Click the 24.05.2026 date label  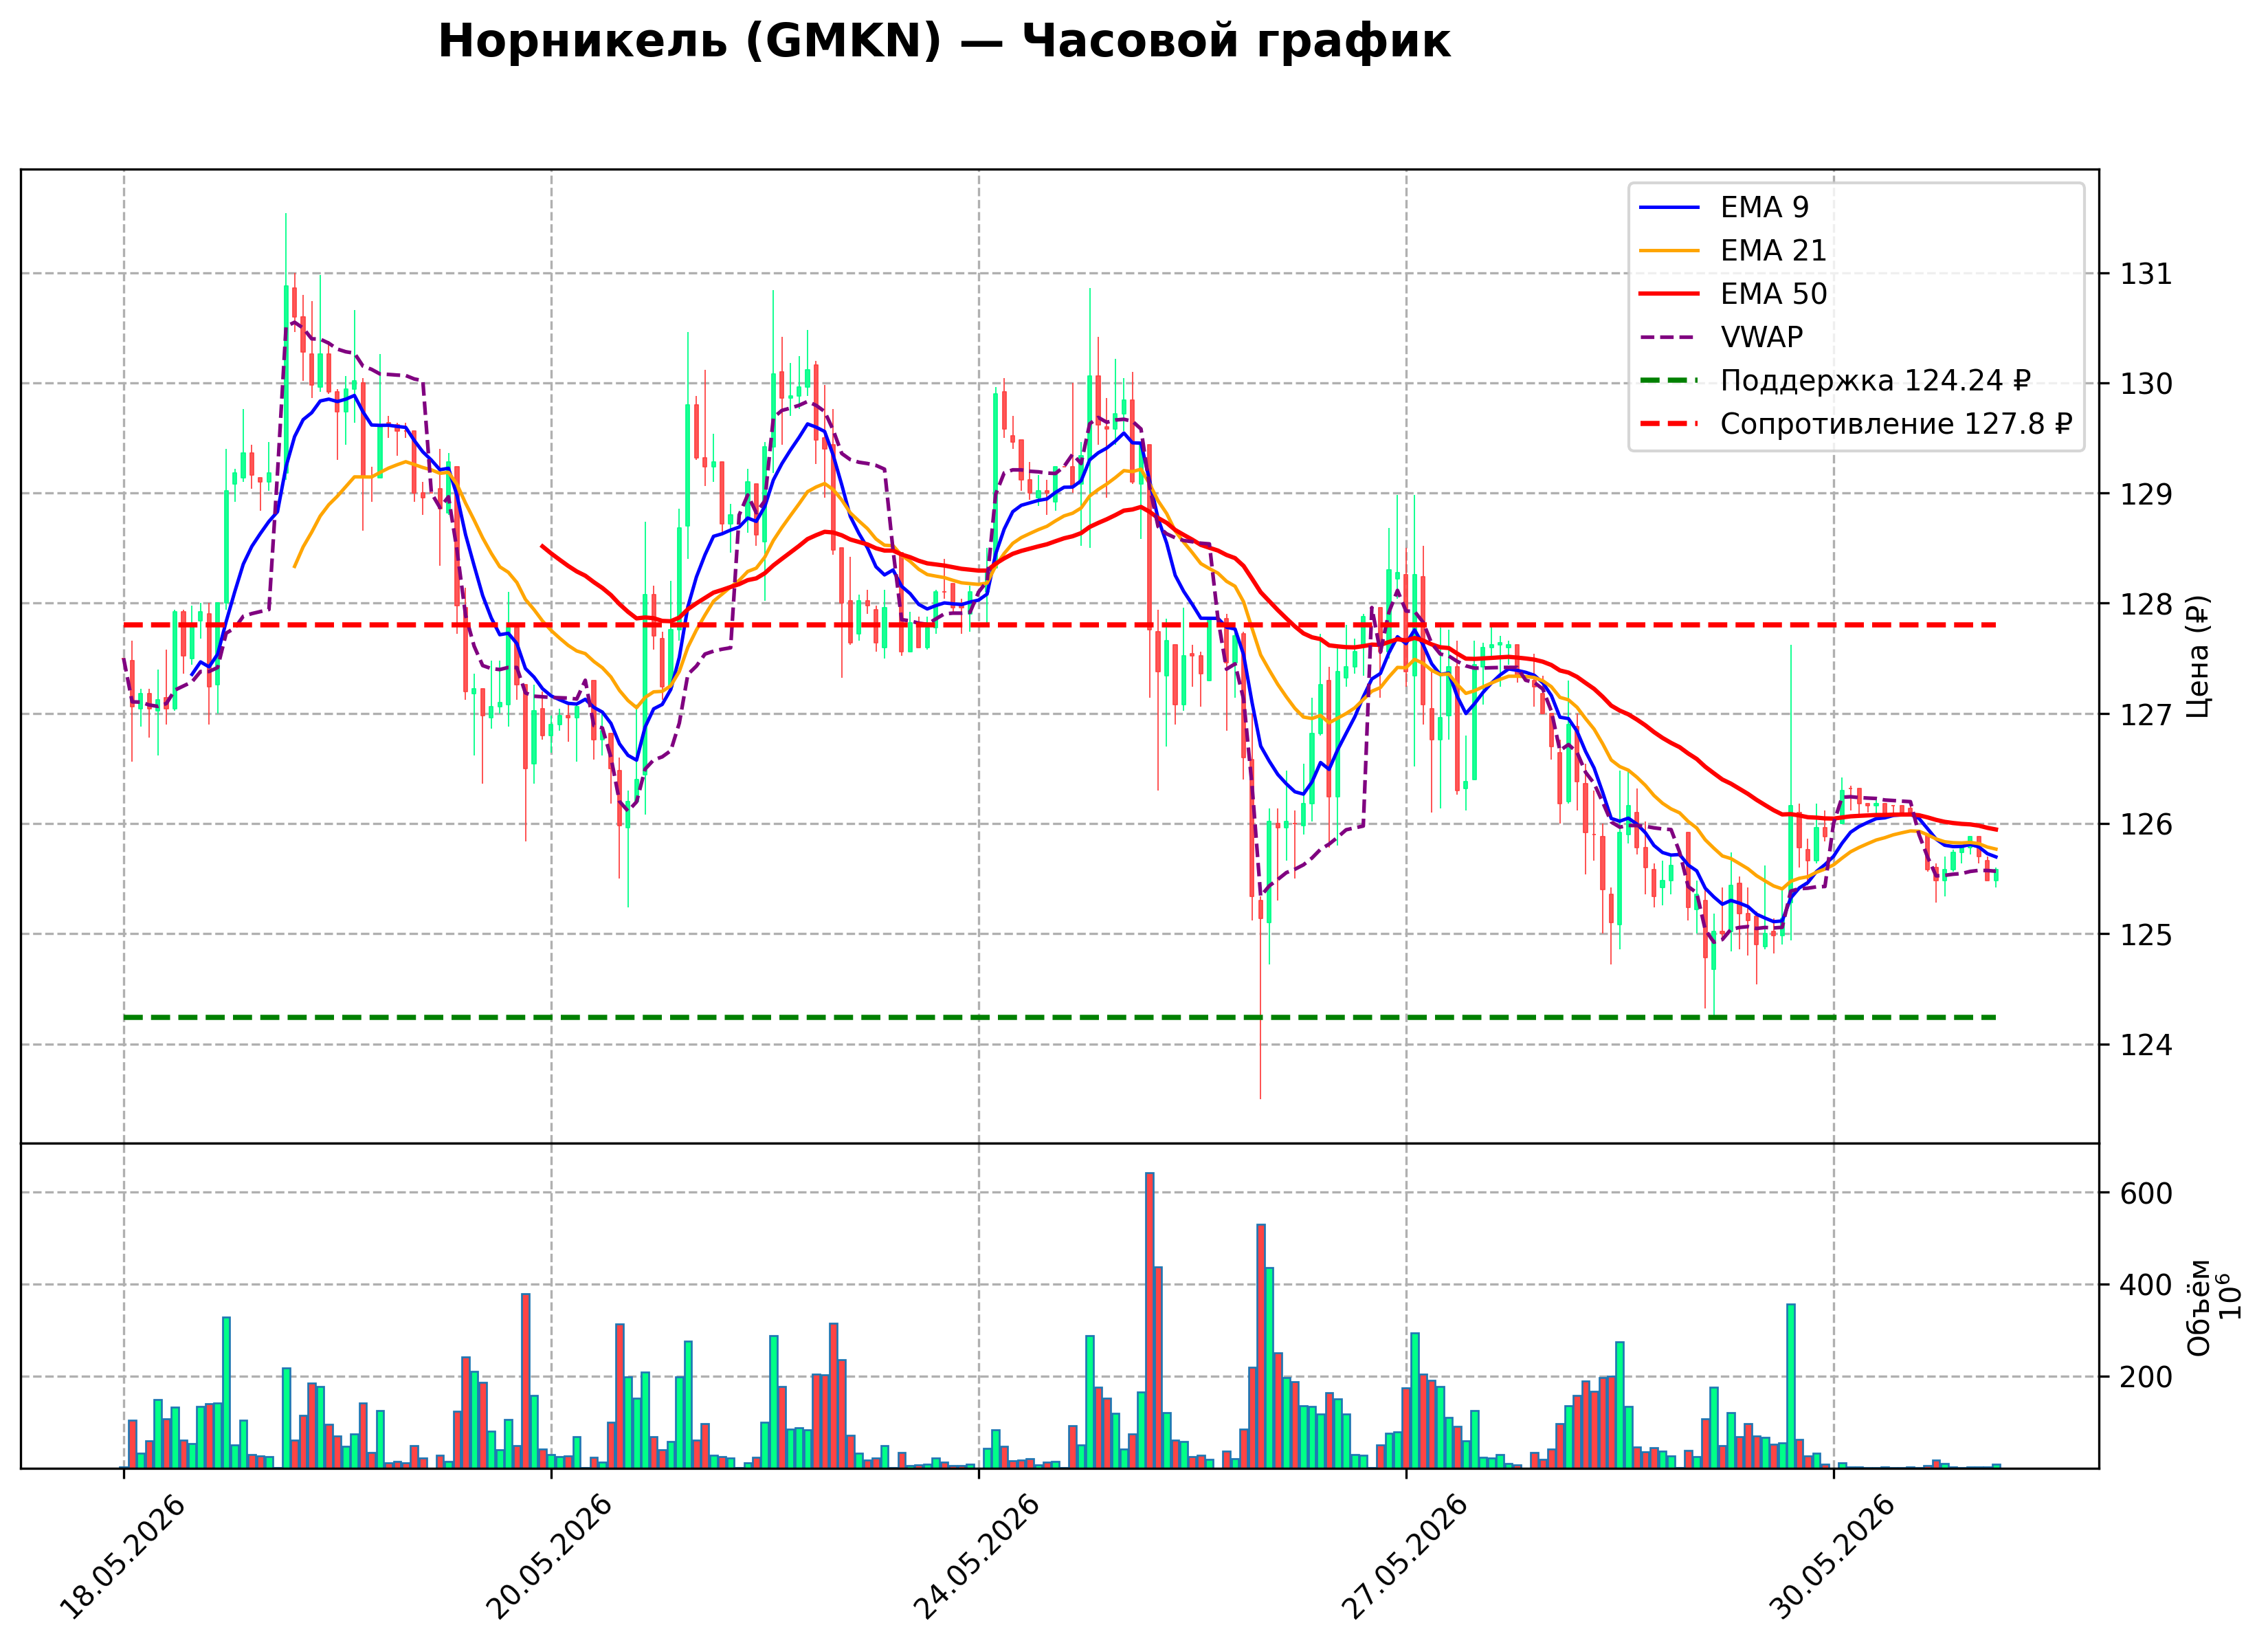977,1556
